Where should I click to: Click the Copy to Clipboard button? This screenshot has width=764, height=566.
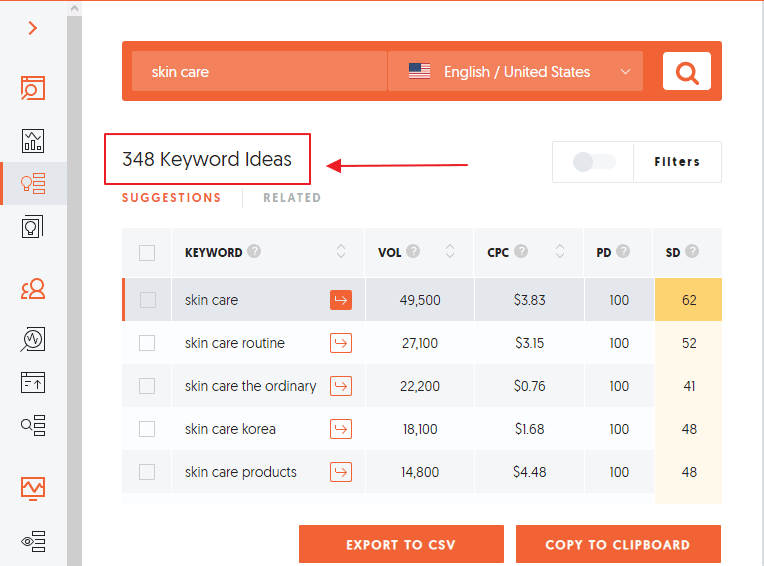coord(617,545)
